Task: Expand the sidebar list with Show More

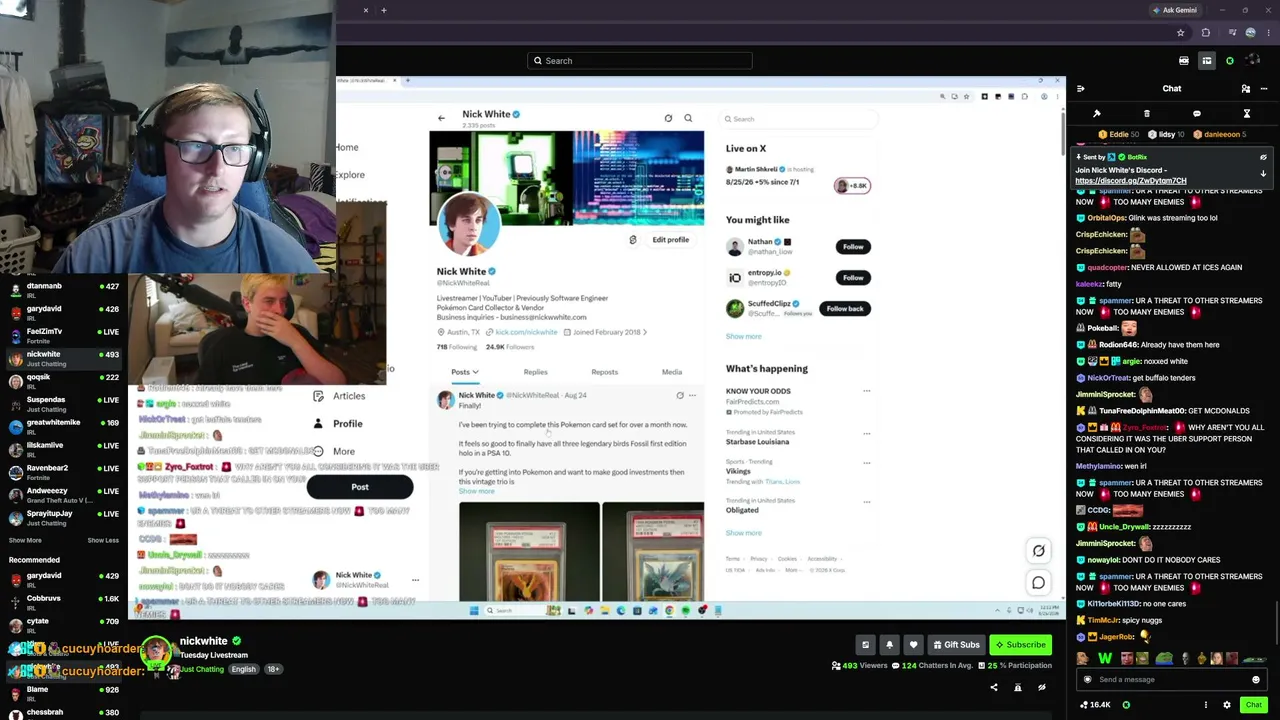Action: click(x=25, y=540)
